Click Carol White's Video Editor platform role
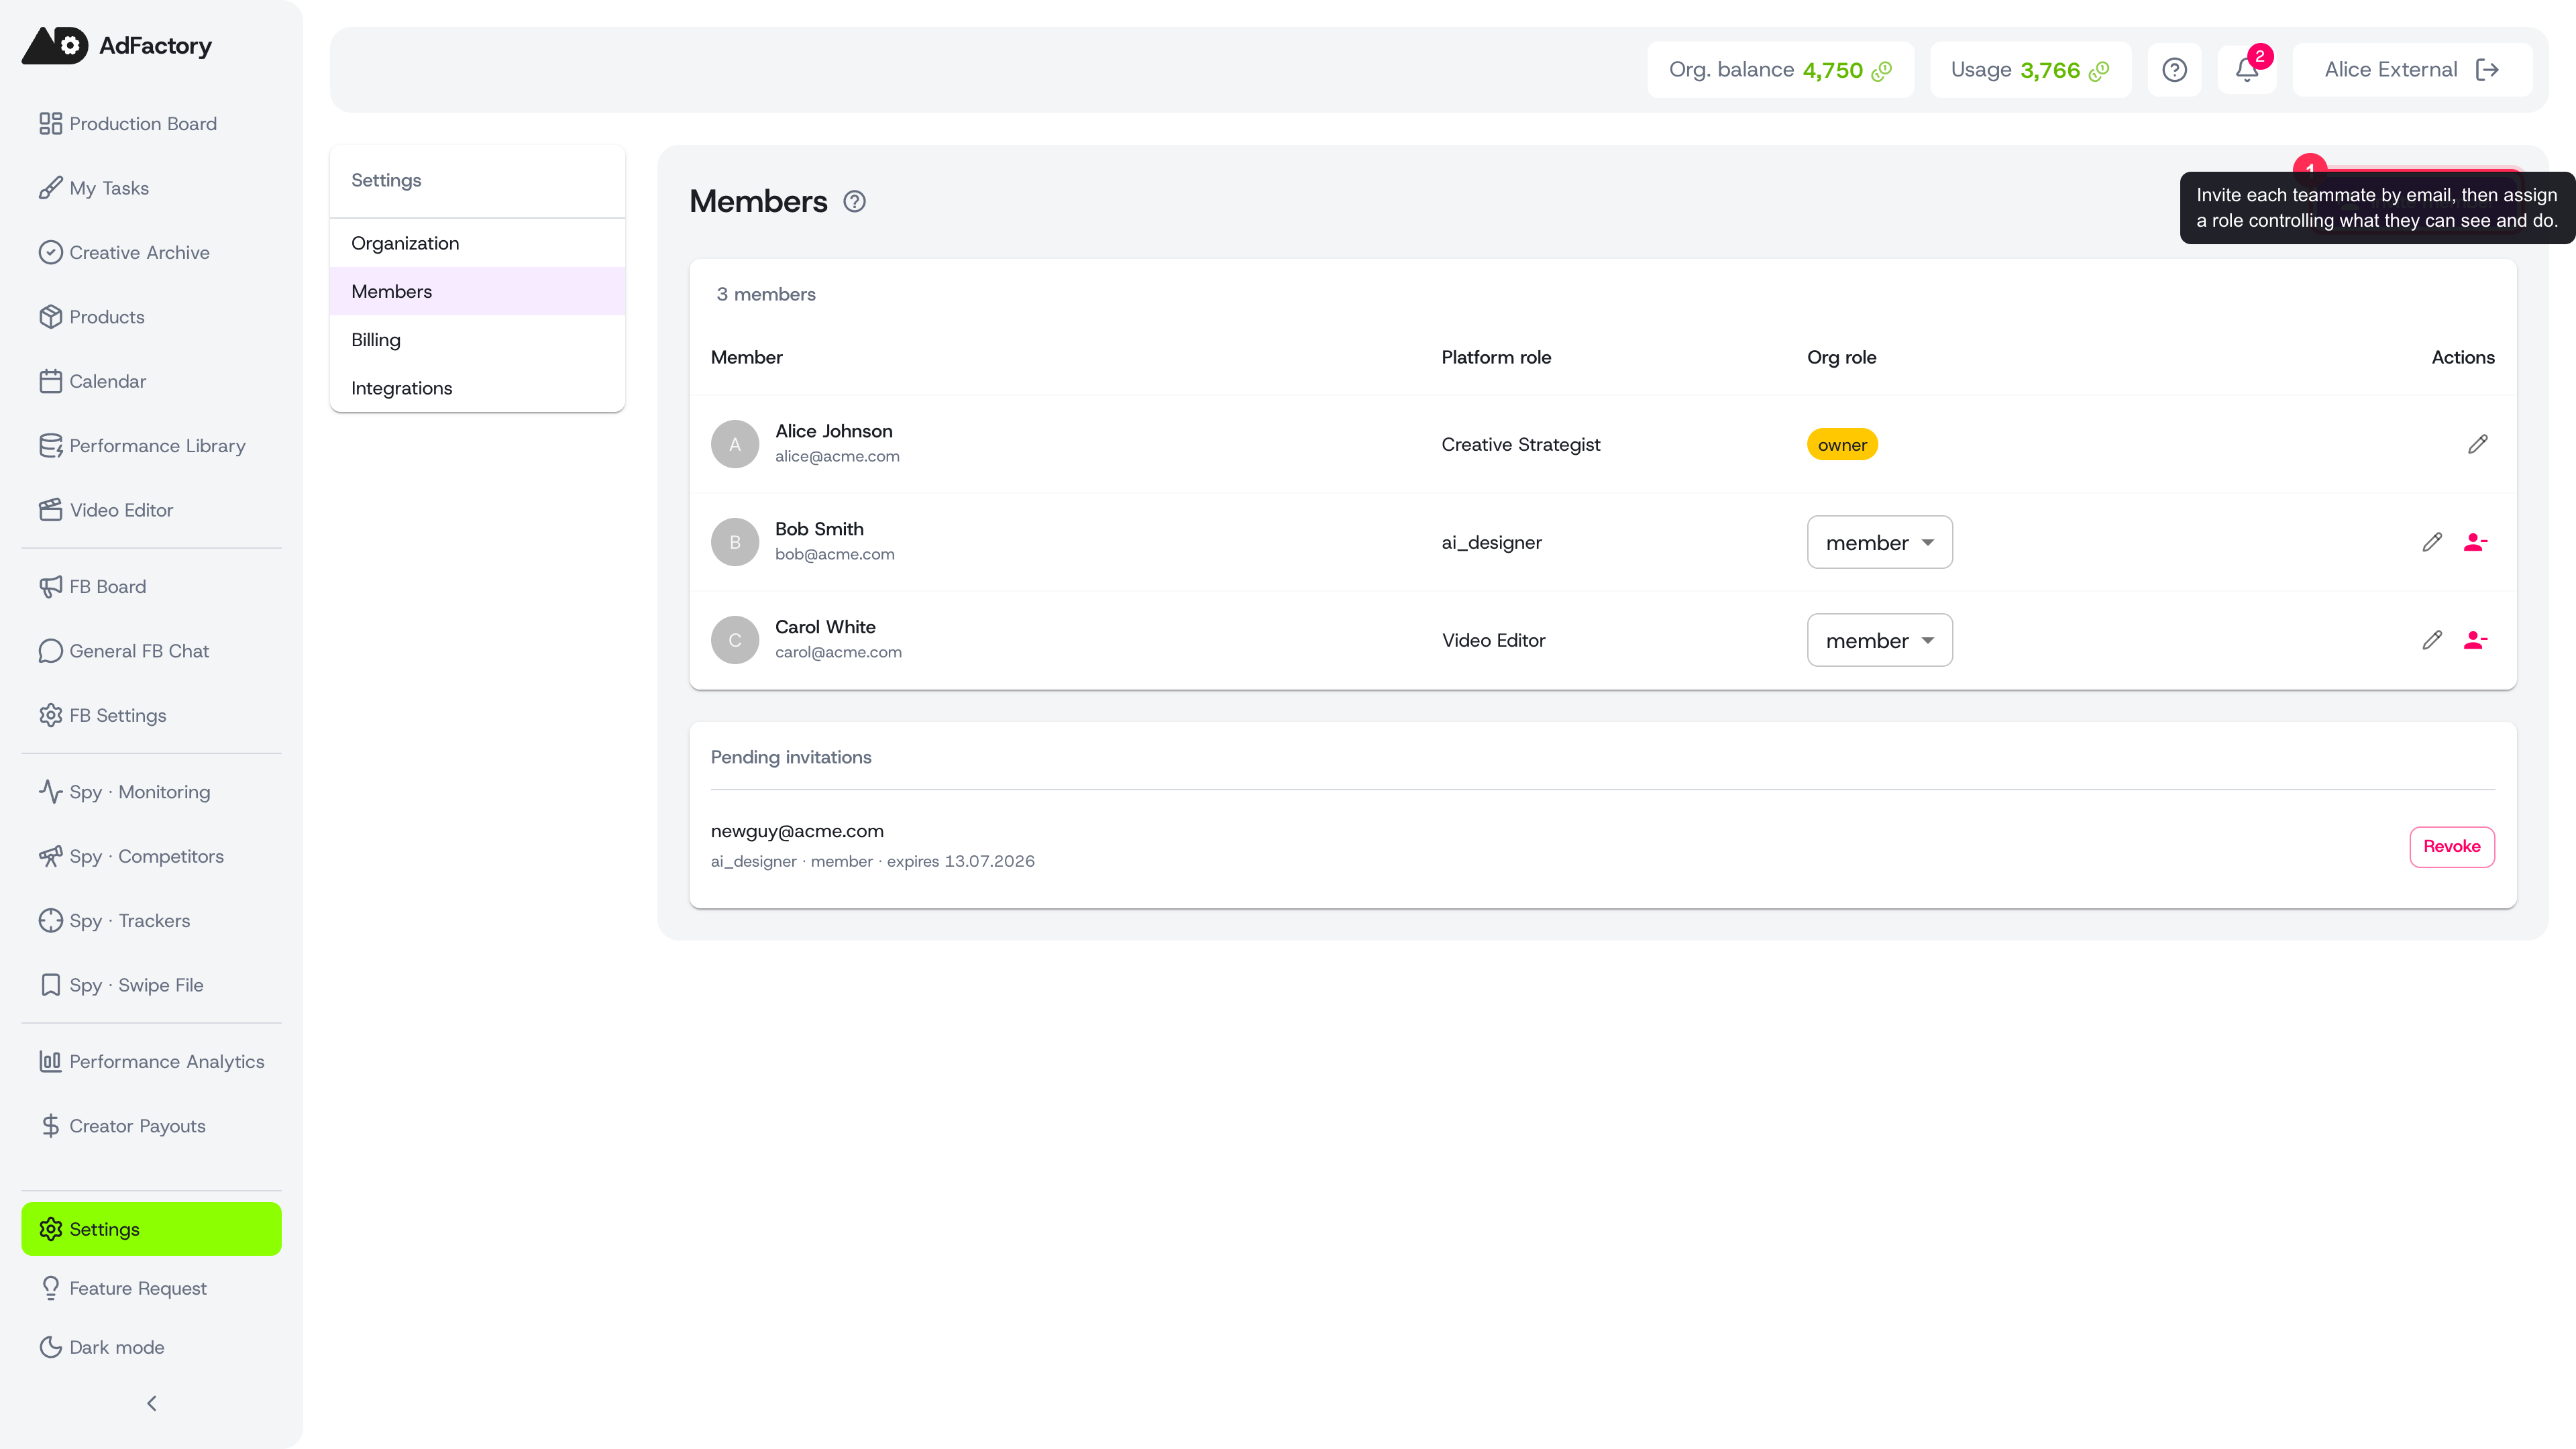2576x1449 pixels. point(1493,641)
